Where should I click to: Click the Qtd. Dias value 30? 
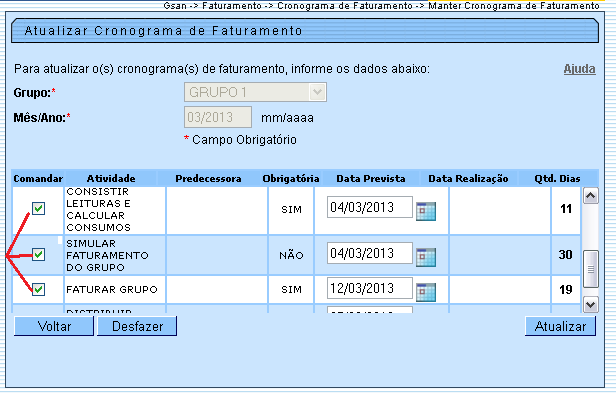point(565,255)
